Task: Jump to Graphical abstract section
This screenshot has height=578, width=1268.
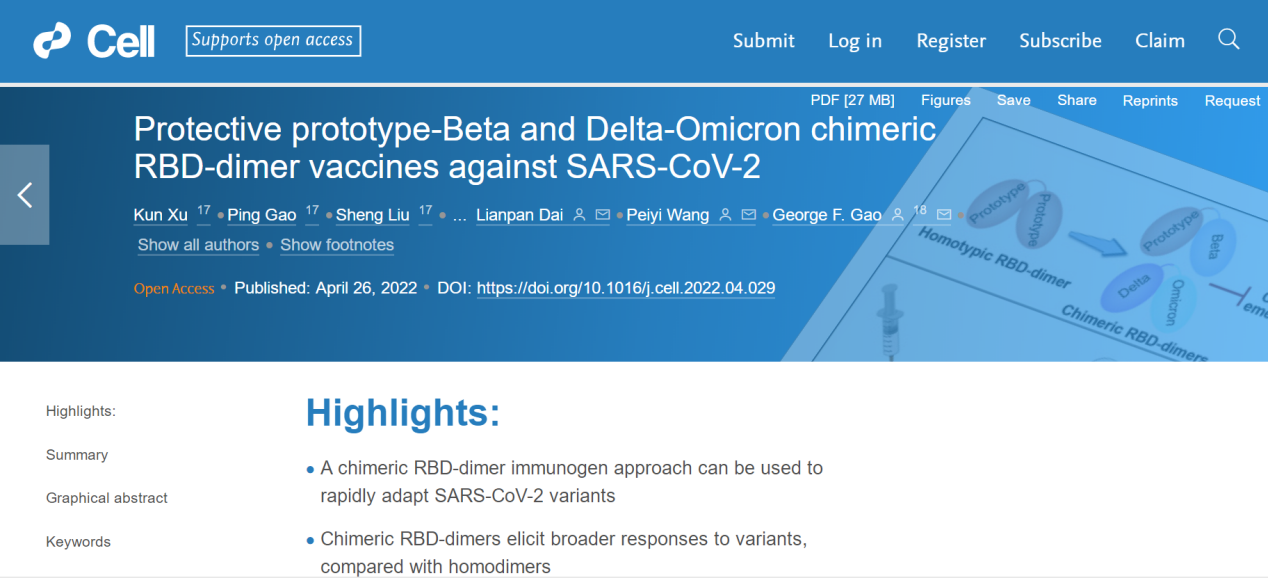Action: coord(107,498)
